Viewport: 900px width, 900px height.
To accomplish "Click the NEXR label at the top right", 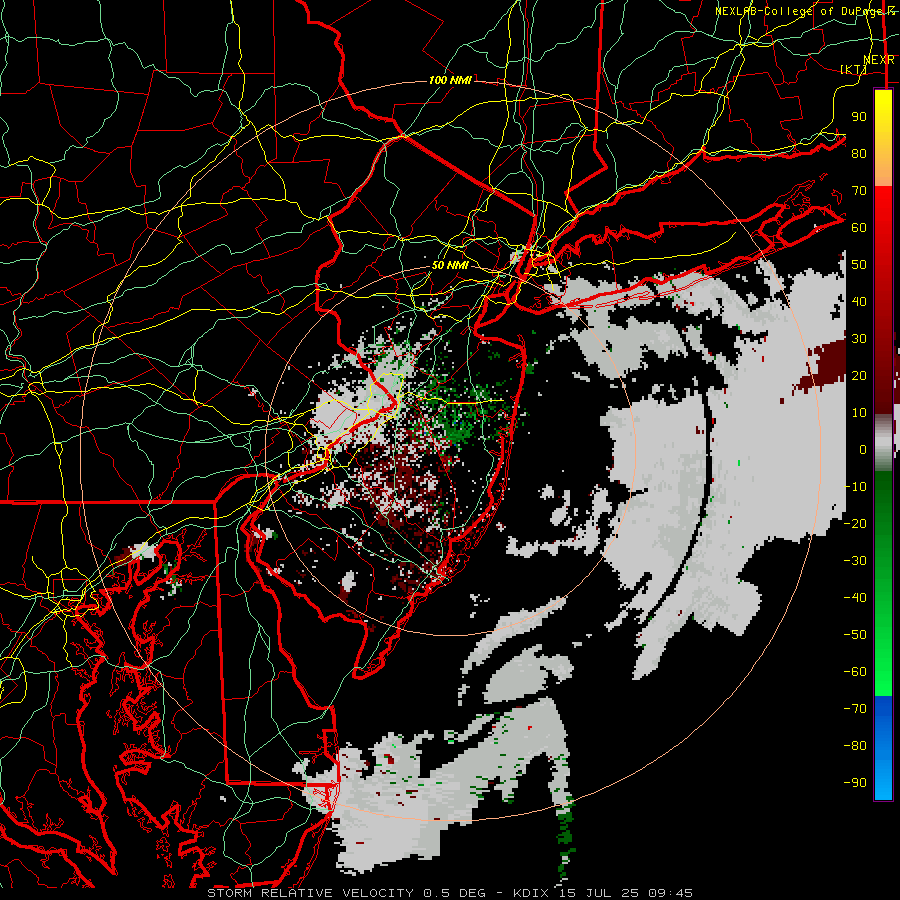I will (879, 60).
